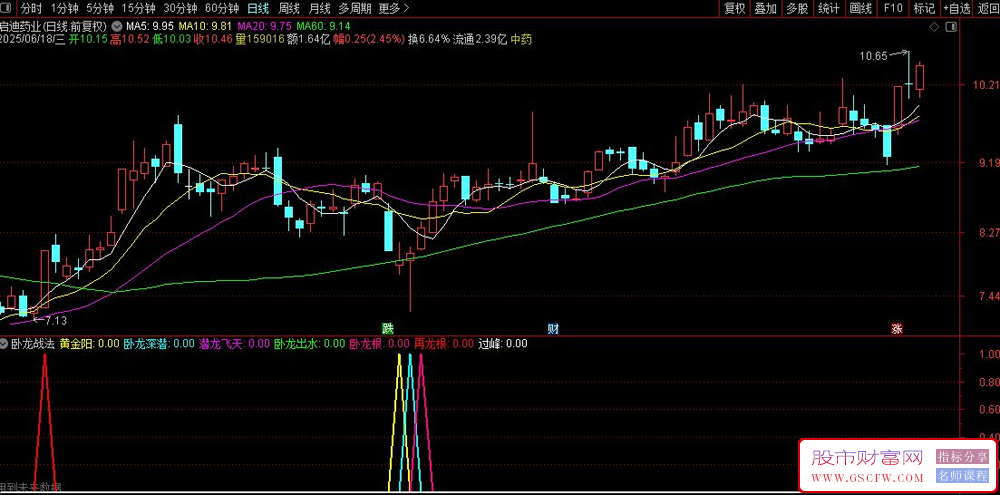Select the 60分钟 period tab
Screen dimensions: 1000x495
pos(222,8)
